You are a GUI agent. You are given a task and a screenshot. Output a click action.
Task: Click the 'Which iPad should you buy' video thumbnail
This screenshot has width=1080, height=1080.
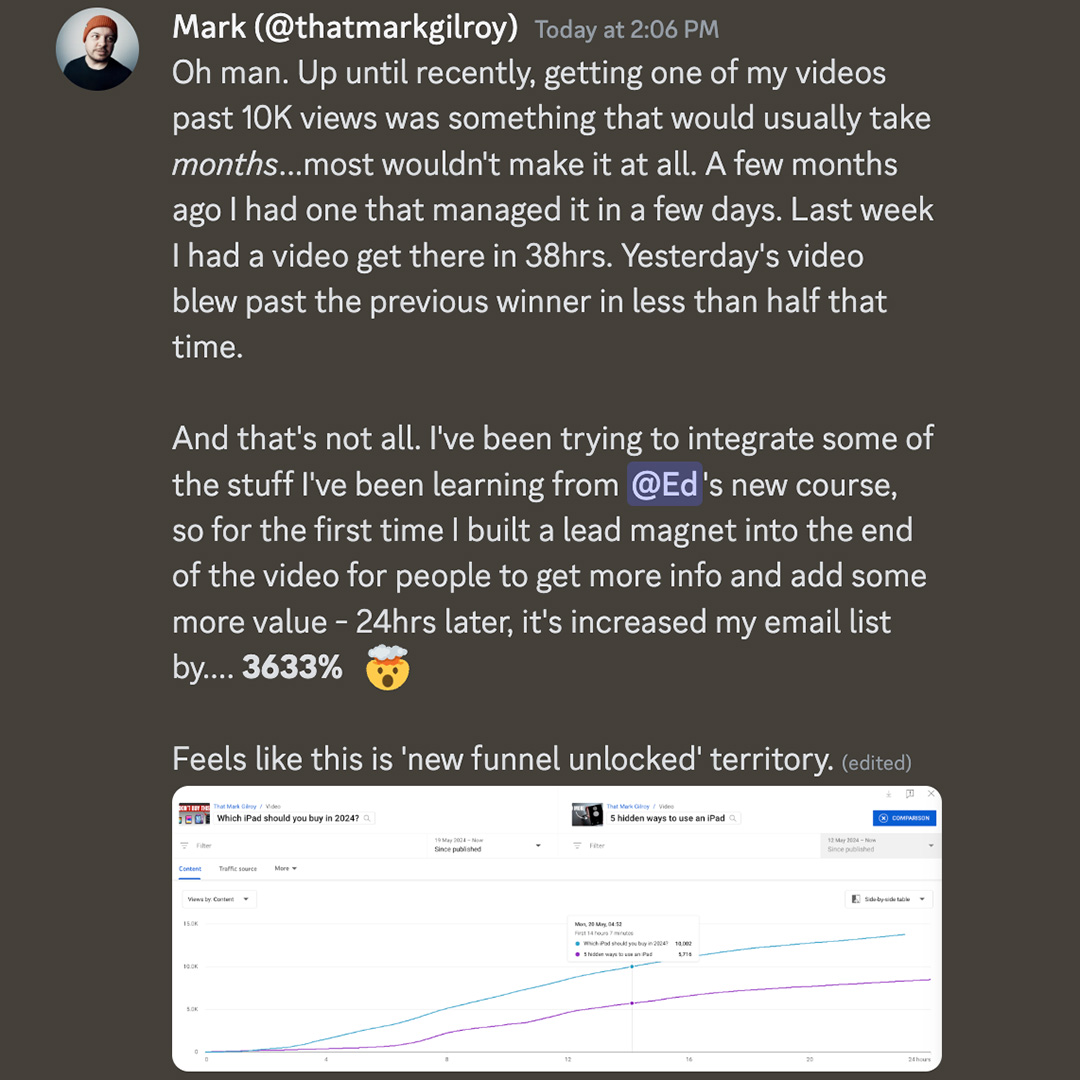194,814
